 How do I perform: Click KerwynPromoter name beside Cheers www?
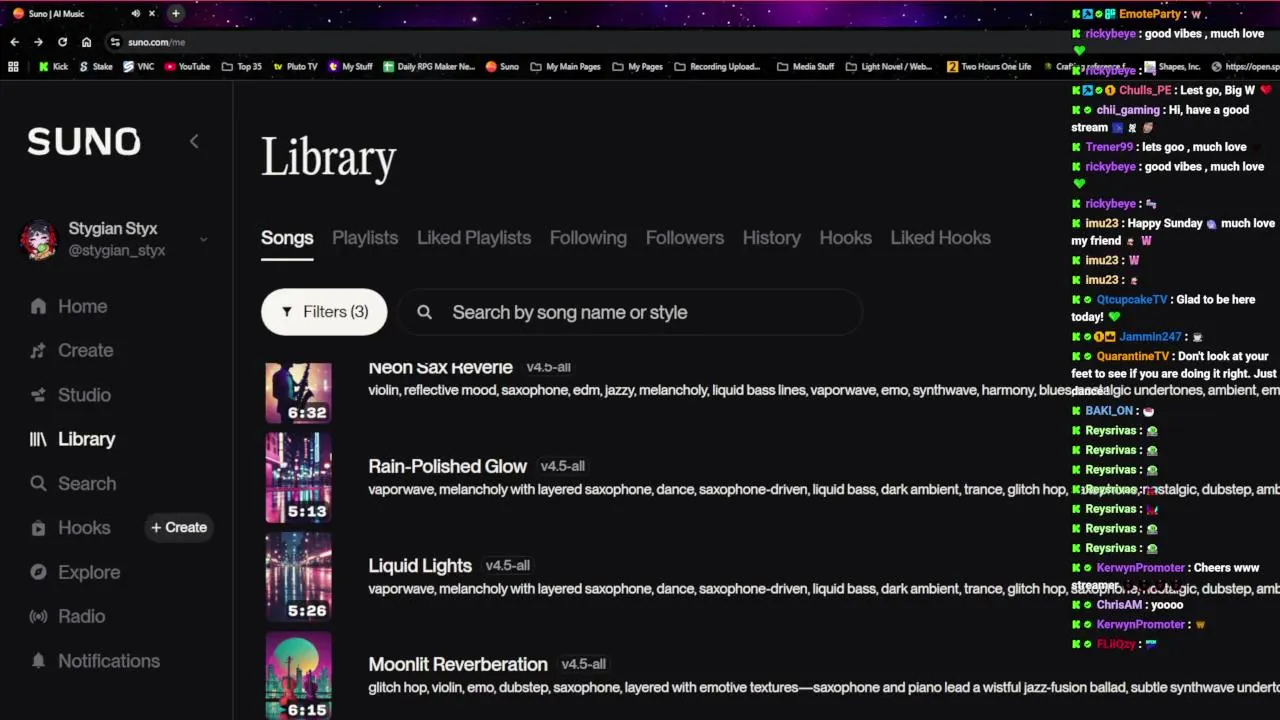point(1140,568)
